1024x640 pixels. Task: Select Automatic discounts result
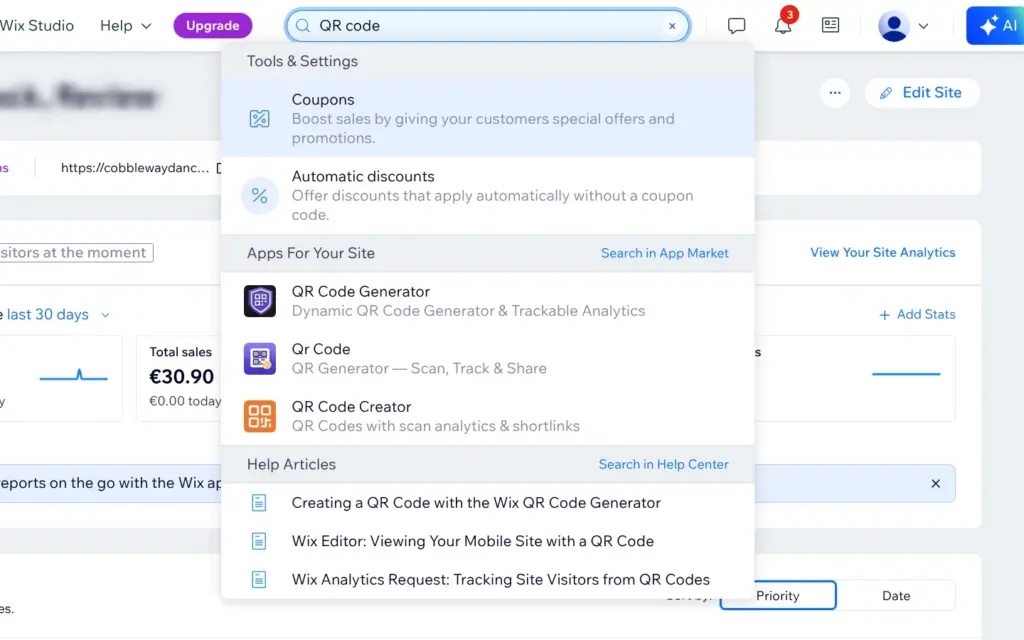[x=487, y=195]
